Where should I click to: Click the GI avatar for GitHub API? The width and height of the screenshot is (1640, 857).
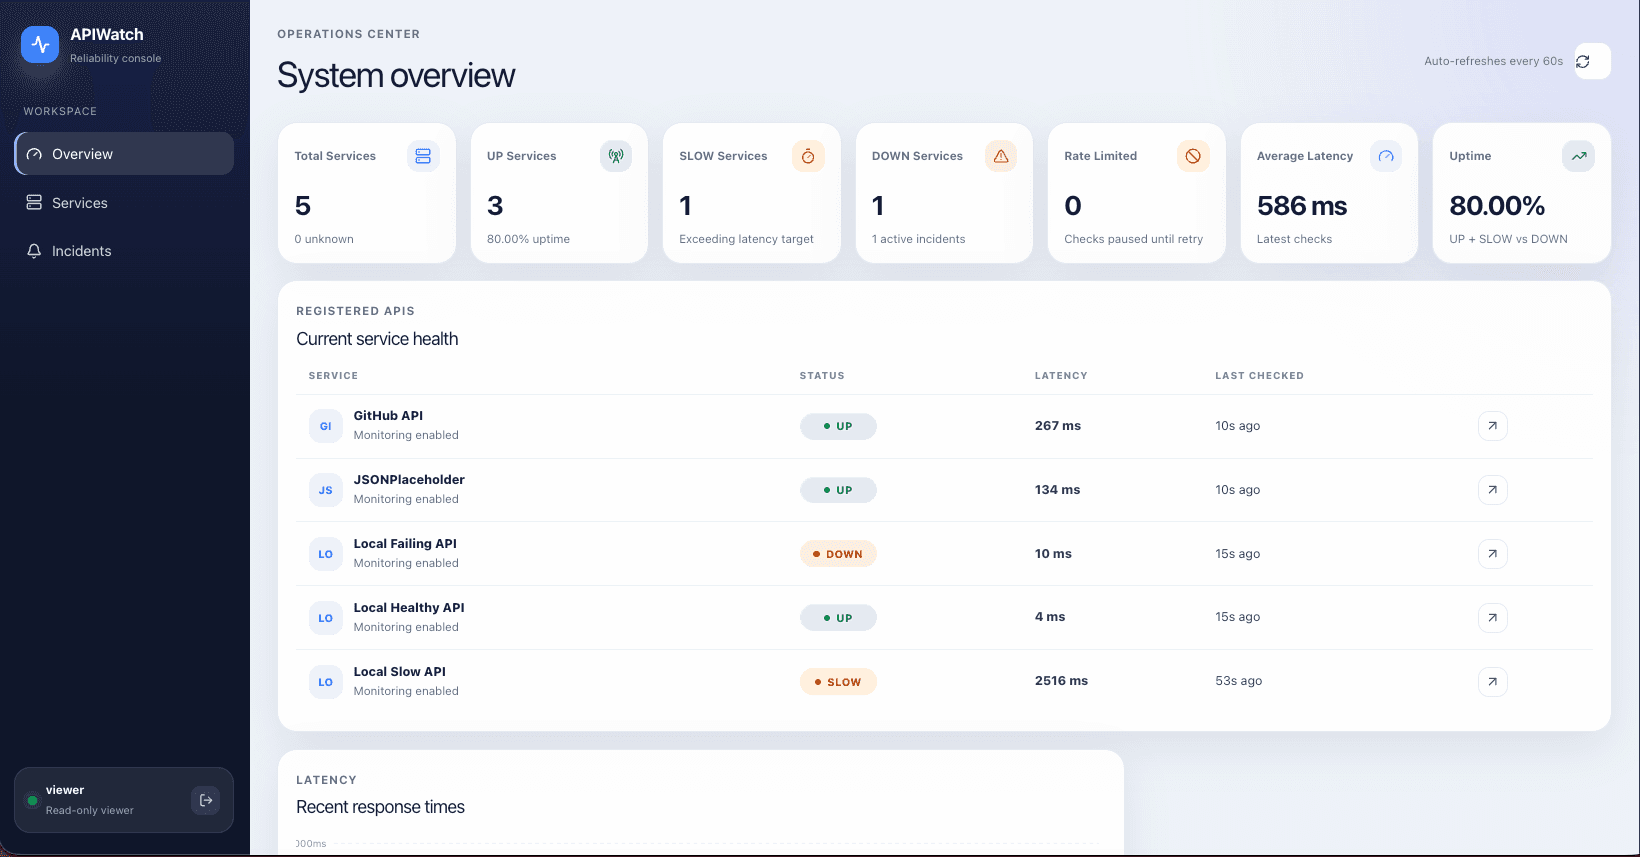pyautogui.click(x=325, y=426)
